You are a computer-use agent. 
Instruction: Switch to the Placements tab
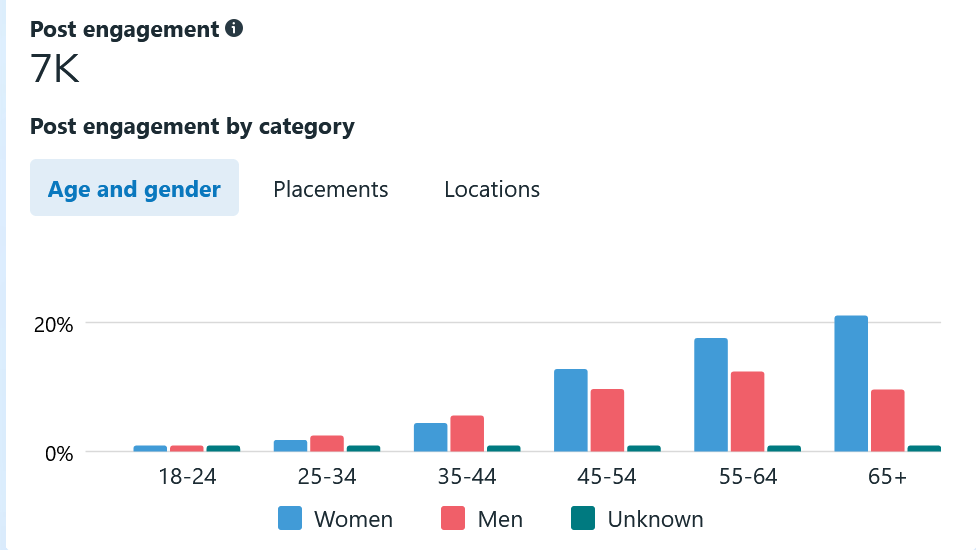click(331, 189)
